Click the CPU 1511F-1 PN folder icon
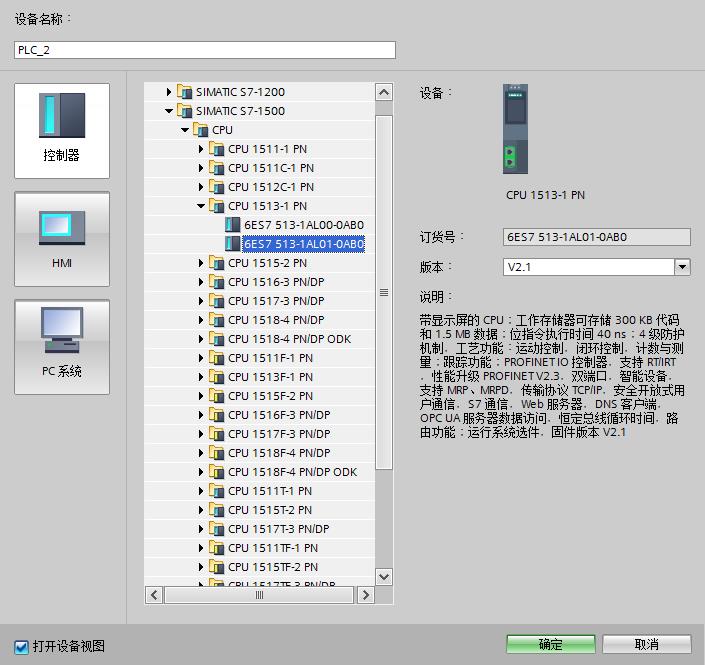This screenshot has width=705, height=665. tap(216, 358)
